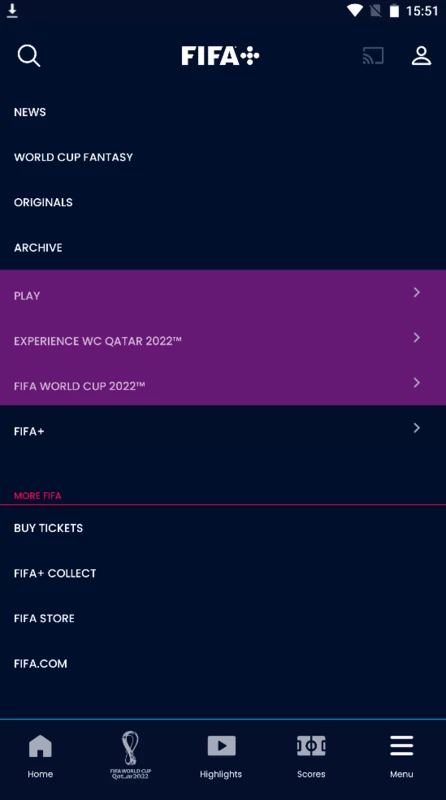Open FIFA World Cup Qatar 2022 trophy icon

point(130,755)
